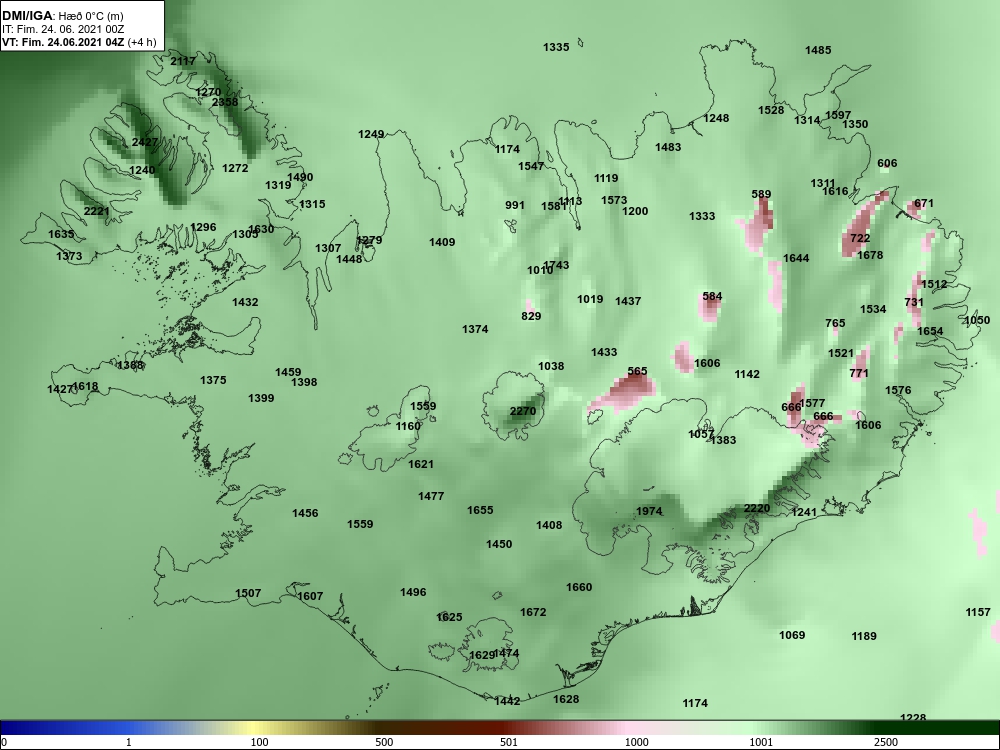Select the 1496 height value
Screen dimensions: 1000x750
[x=413, y=592]
